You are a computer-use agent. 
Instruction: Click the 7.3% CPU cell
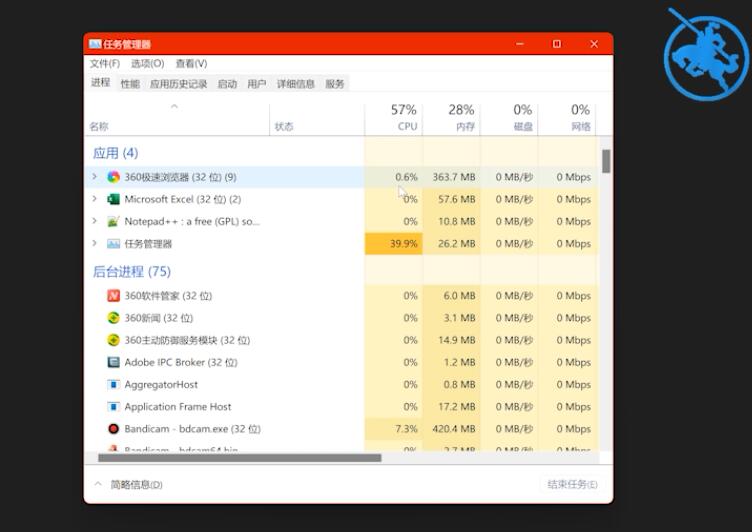(x=394, y=428)
